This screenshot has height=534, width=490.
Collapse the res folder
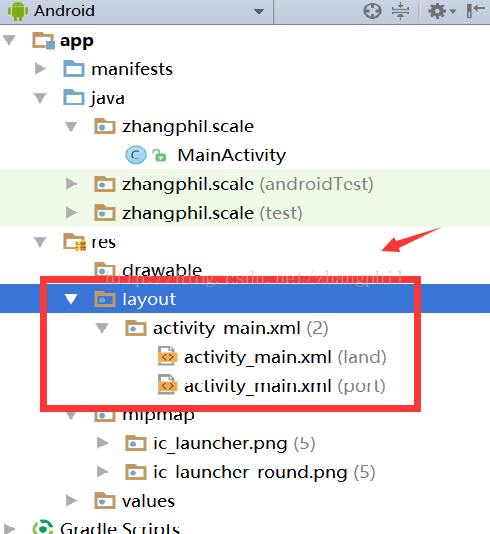pyautogui.click(x=40, y=242)
